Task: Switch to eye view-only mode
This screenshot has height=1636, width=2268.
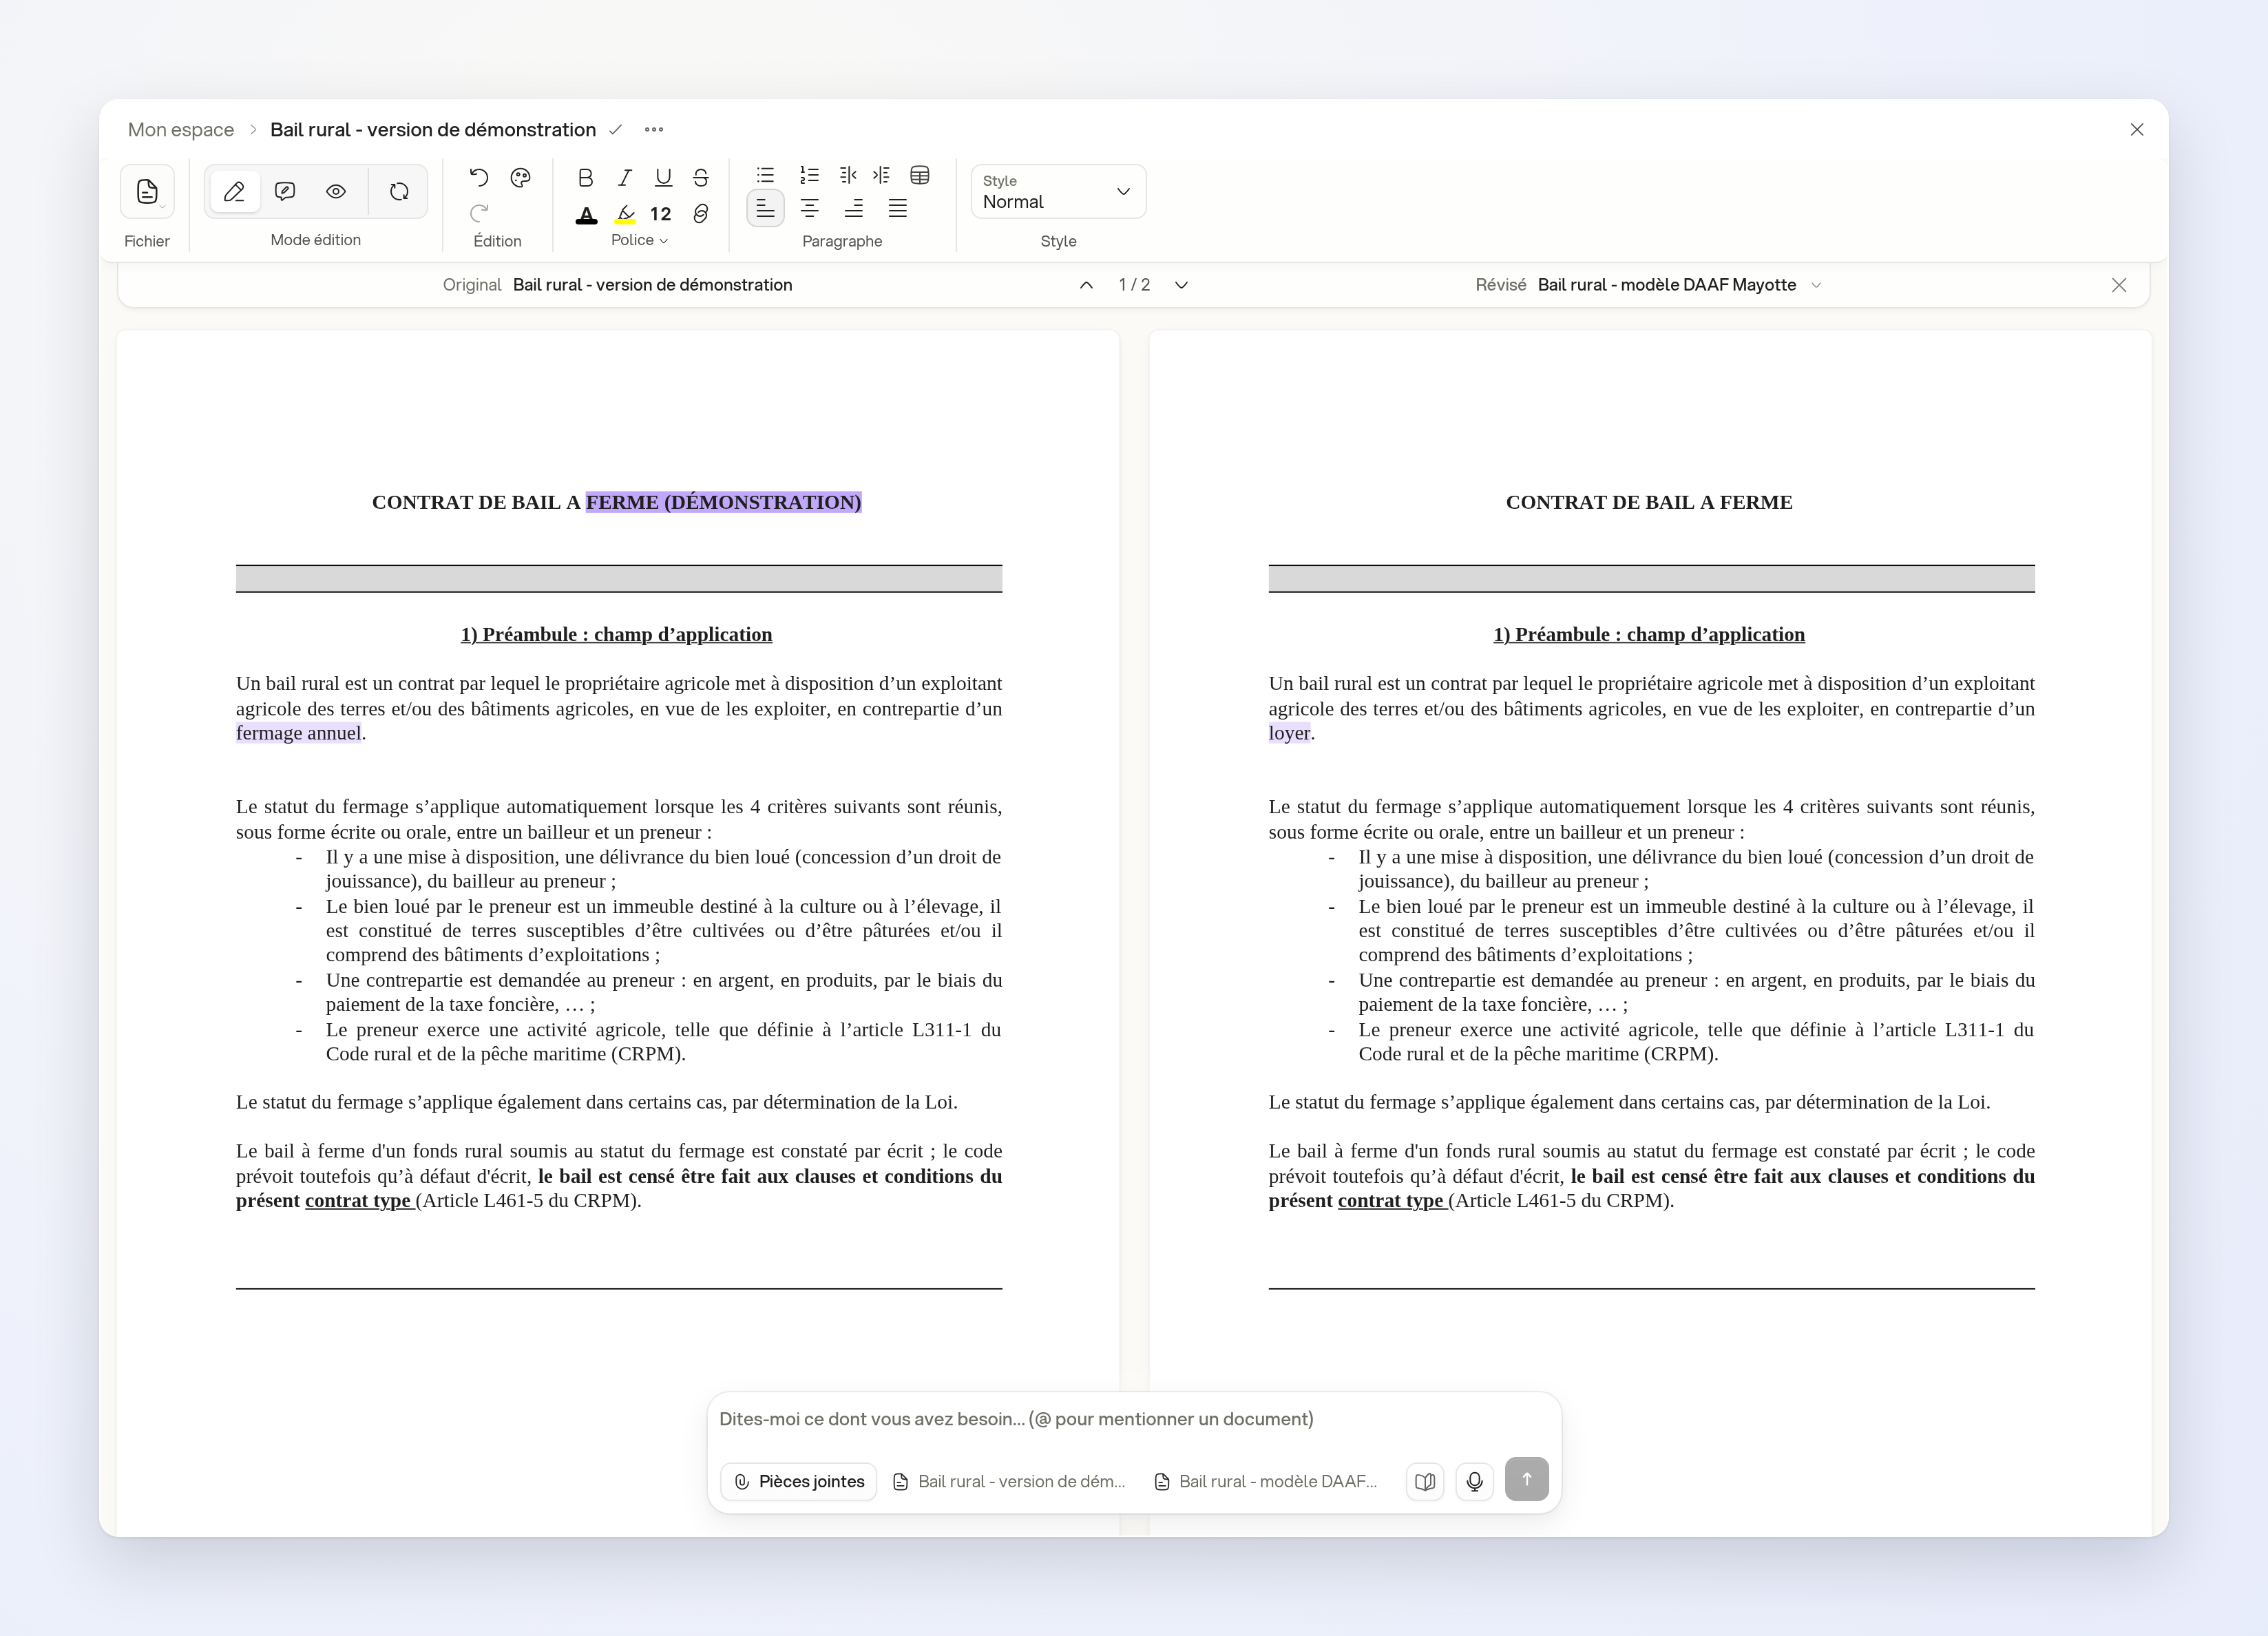Action: 336,192
